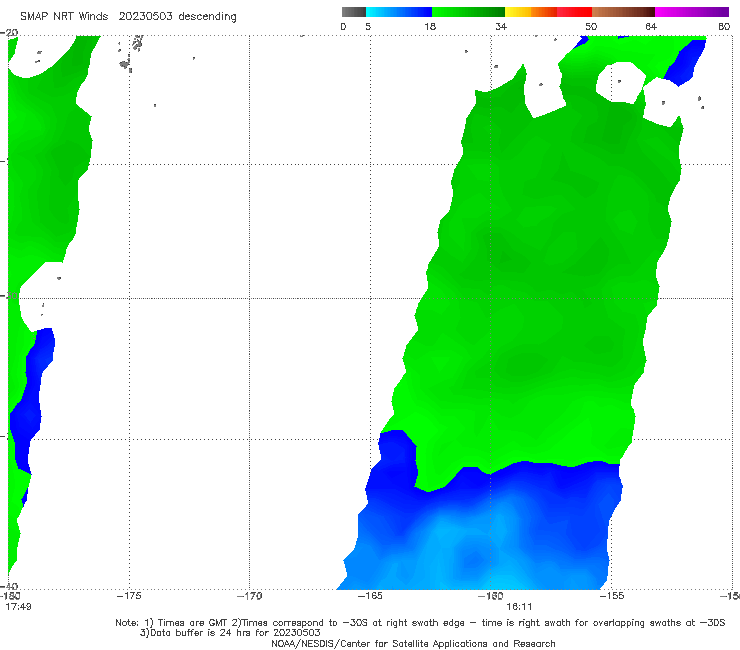Pick the gray segment of the color bar
The width and height of the screenshot is (740, 650).
point(353,12)
